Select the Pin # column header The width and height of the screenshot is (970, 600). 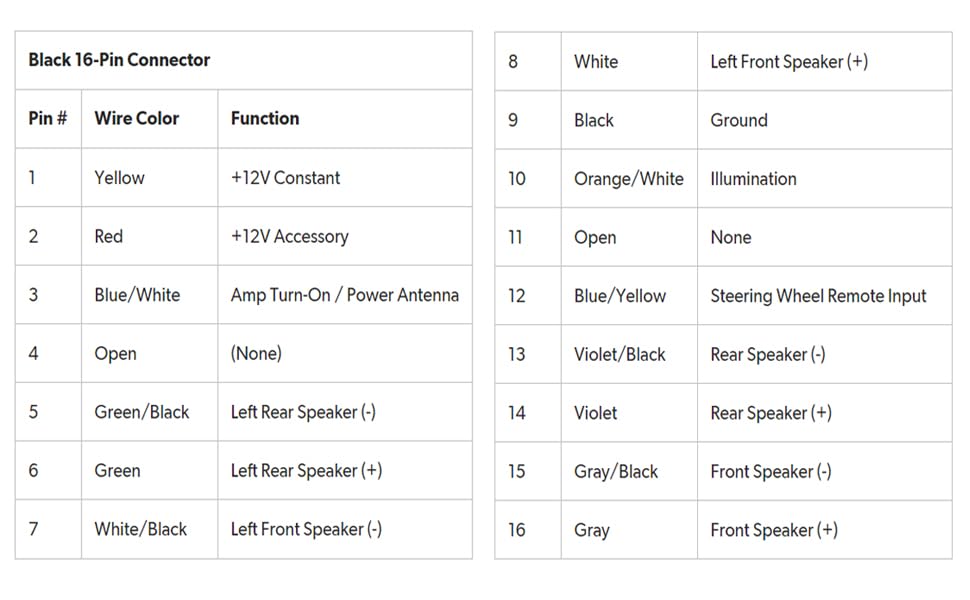click(x=48, y=118)
